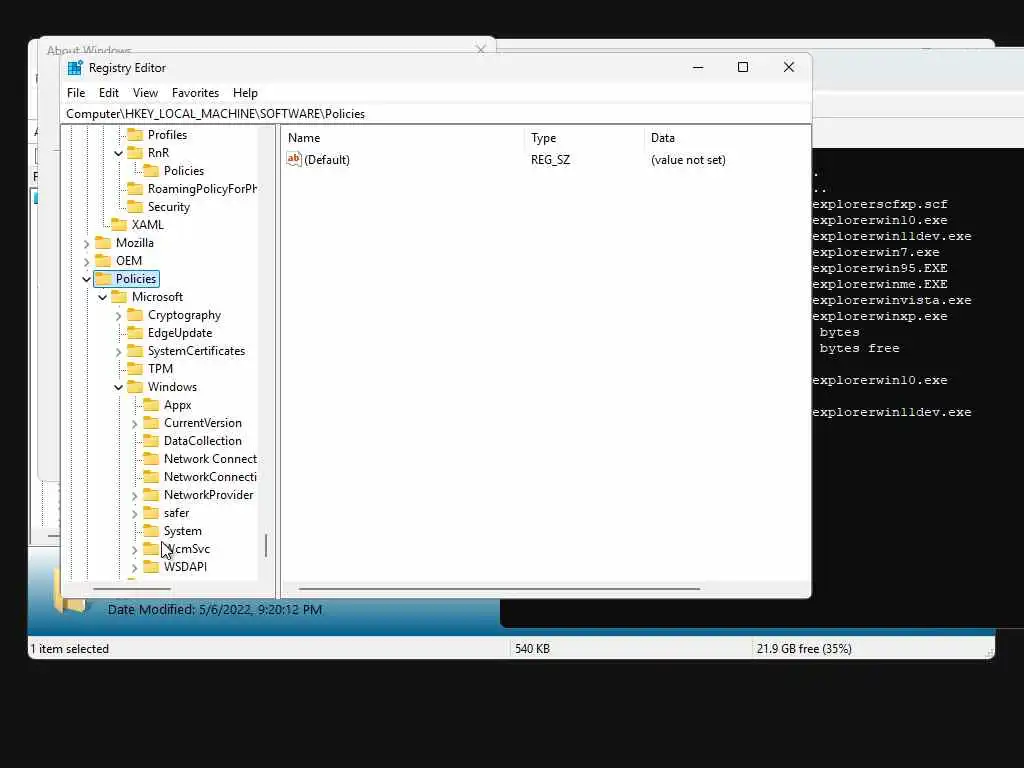Select the Appx folder icon
The width and height of the screenshot is (1024, 768).
pos(151,405)
